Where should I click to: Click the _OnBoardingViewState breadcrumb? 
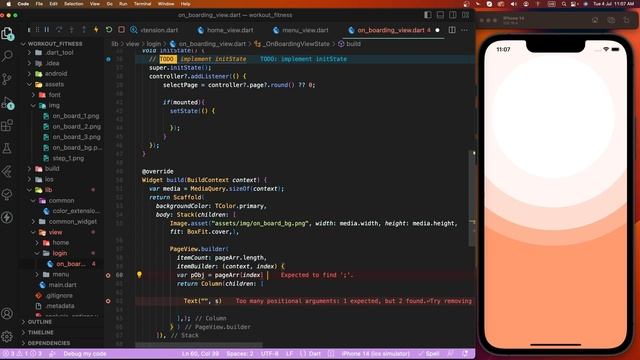pyautogui.click(x=297, y=44)
